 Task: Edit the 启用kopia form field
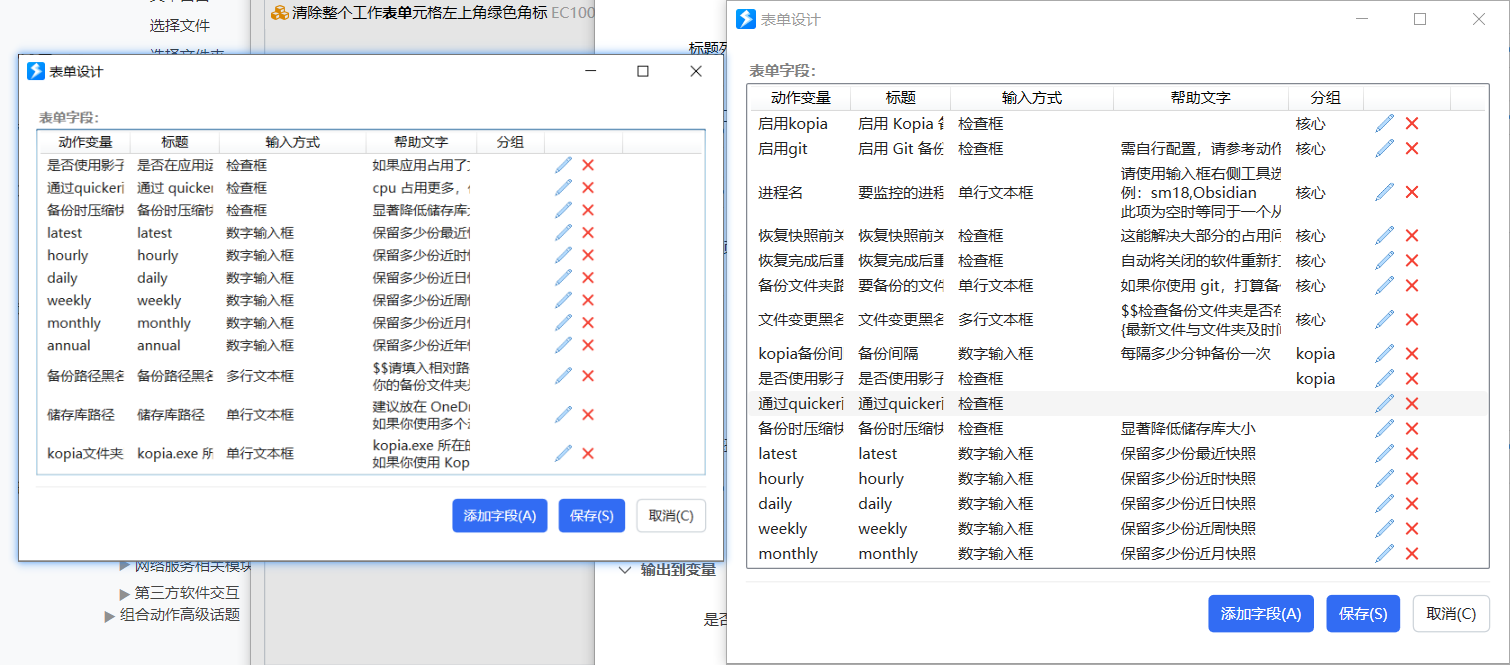1384,123
